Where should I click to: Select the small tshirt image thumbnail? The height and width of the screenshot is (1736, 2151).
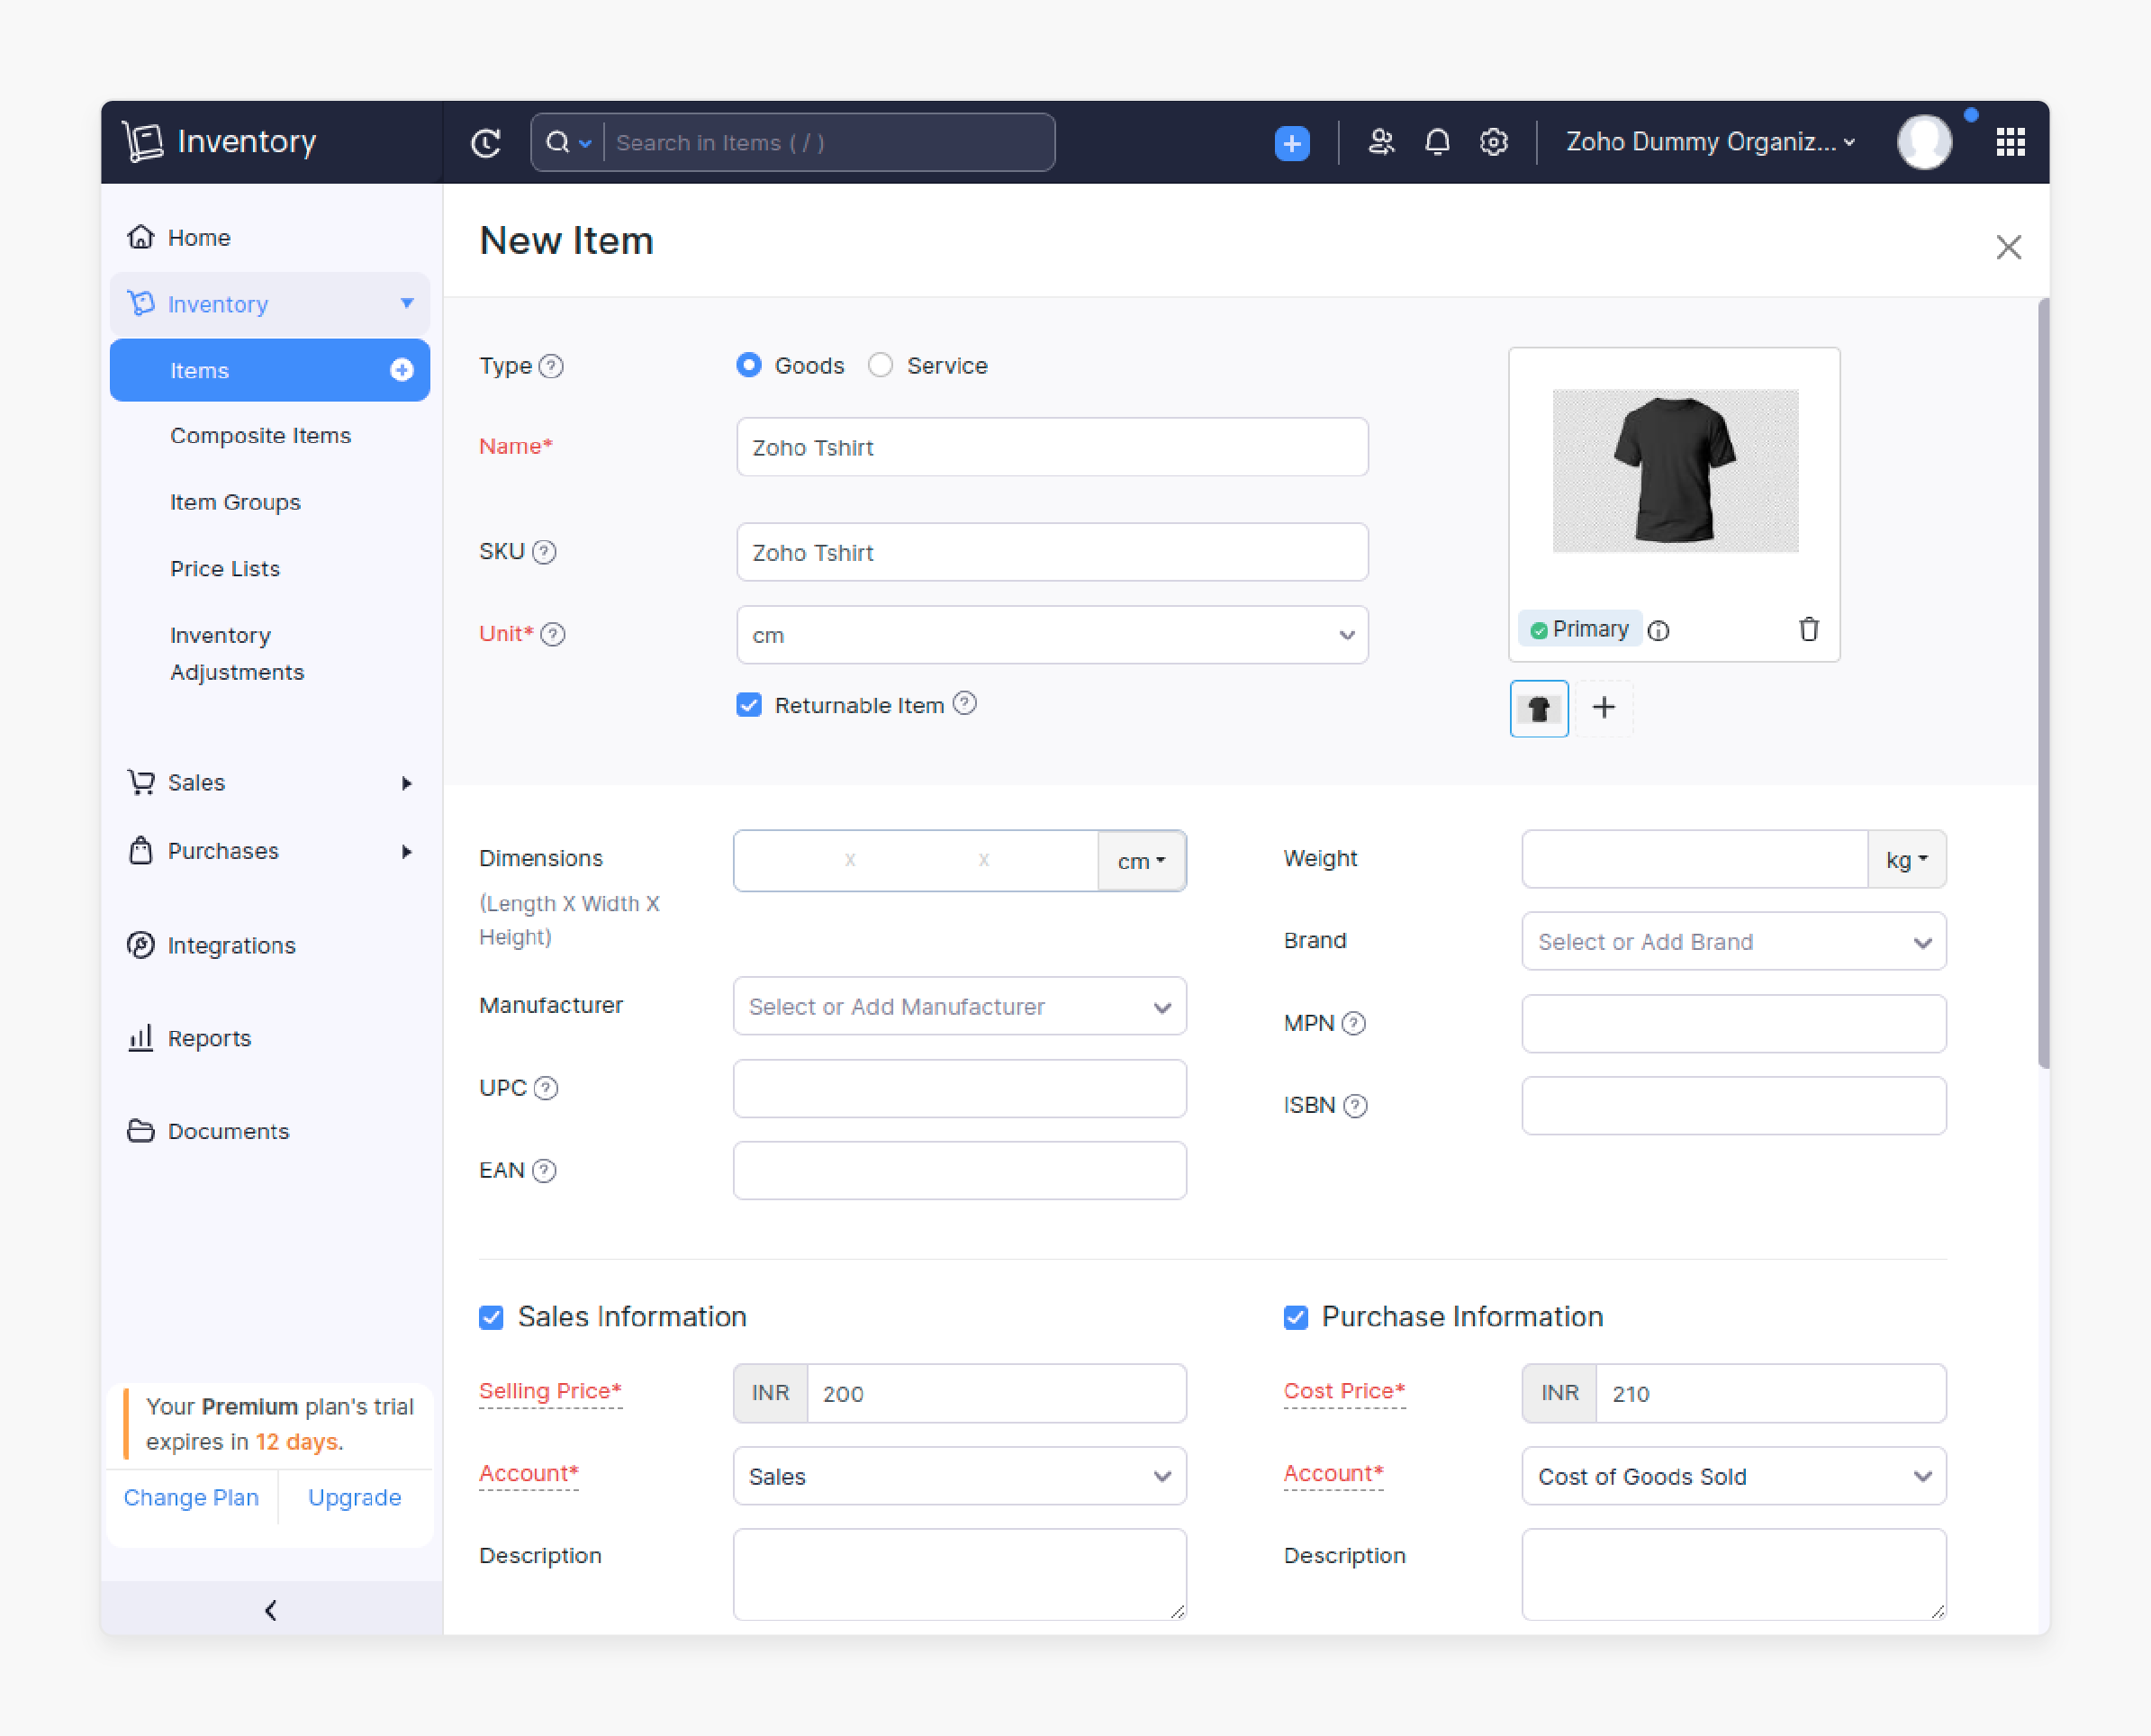1539,709
